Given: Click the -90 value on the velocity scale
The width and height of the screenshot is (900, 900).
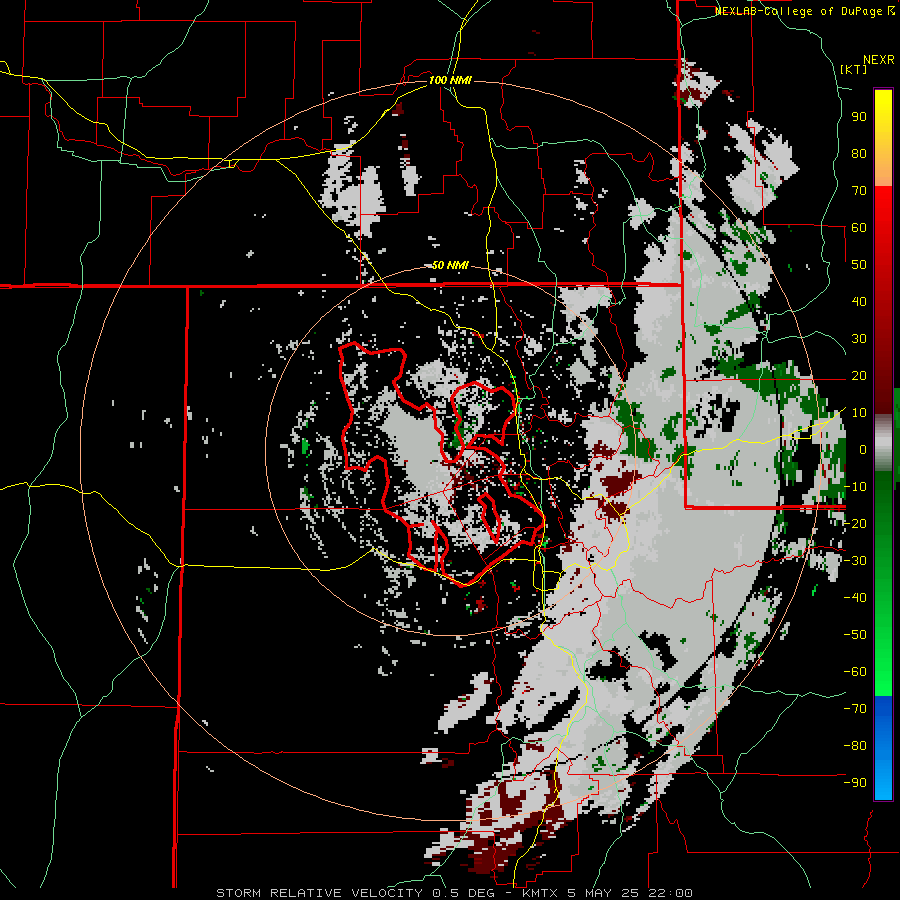Looking at the screenshot, I should (x=855, y=783).
